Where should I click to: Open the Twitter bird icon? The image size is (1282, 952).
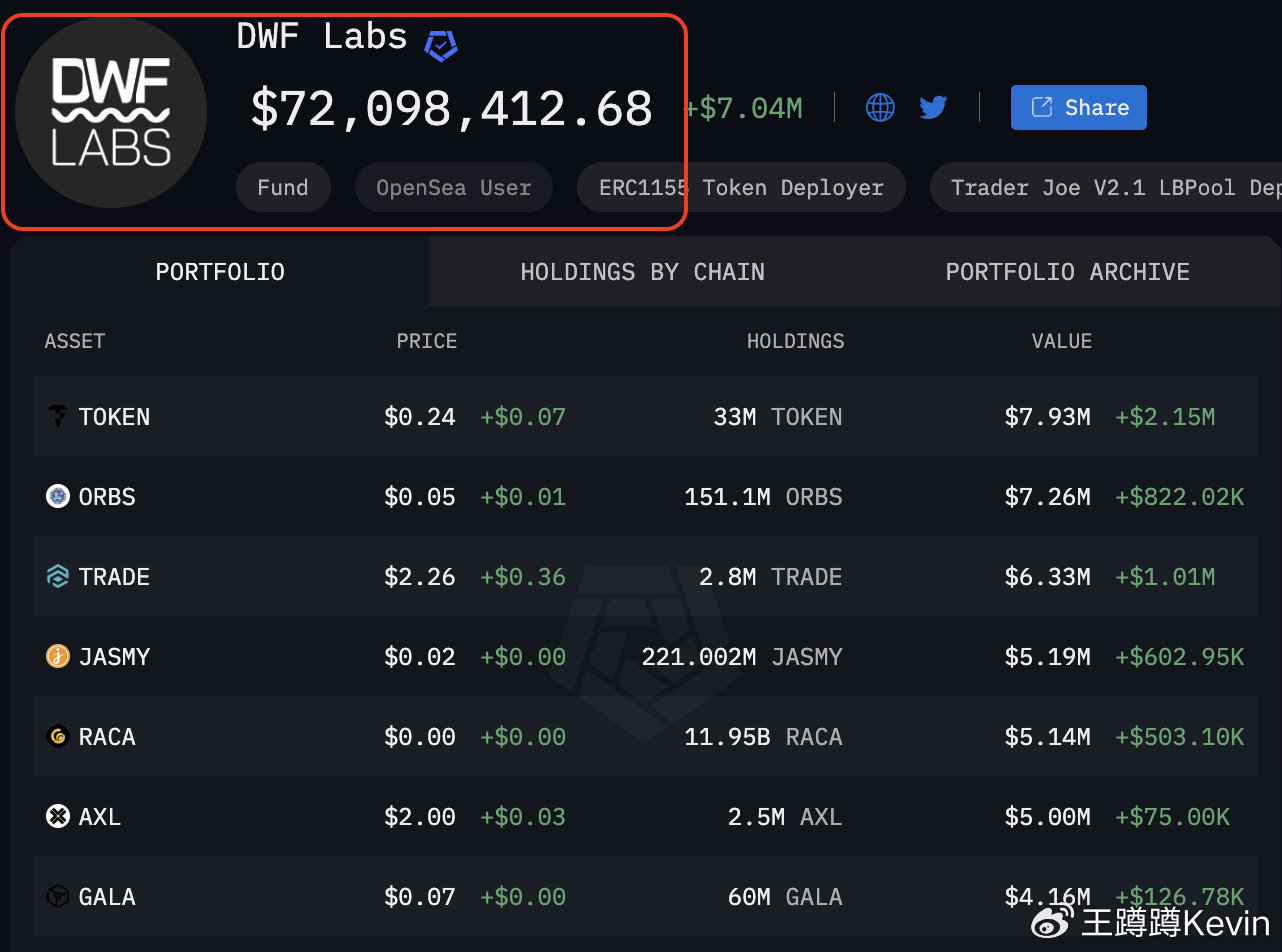coord(933,107)
